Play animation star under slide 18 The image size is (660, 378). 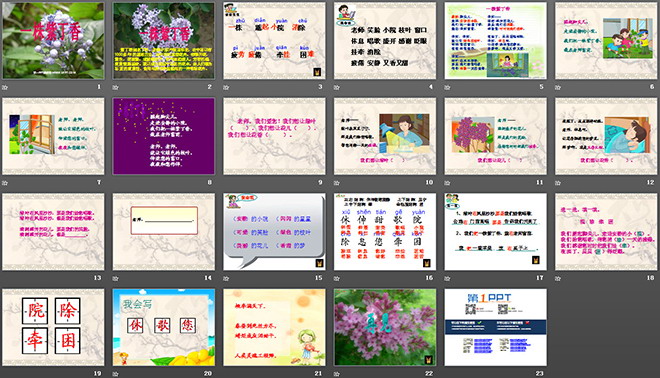pyautogui.click(x=558, y=279)
